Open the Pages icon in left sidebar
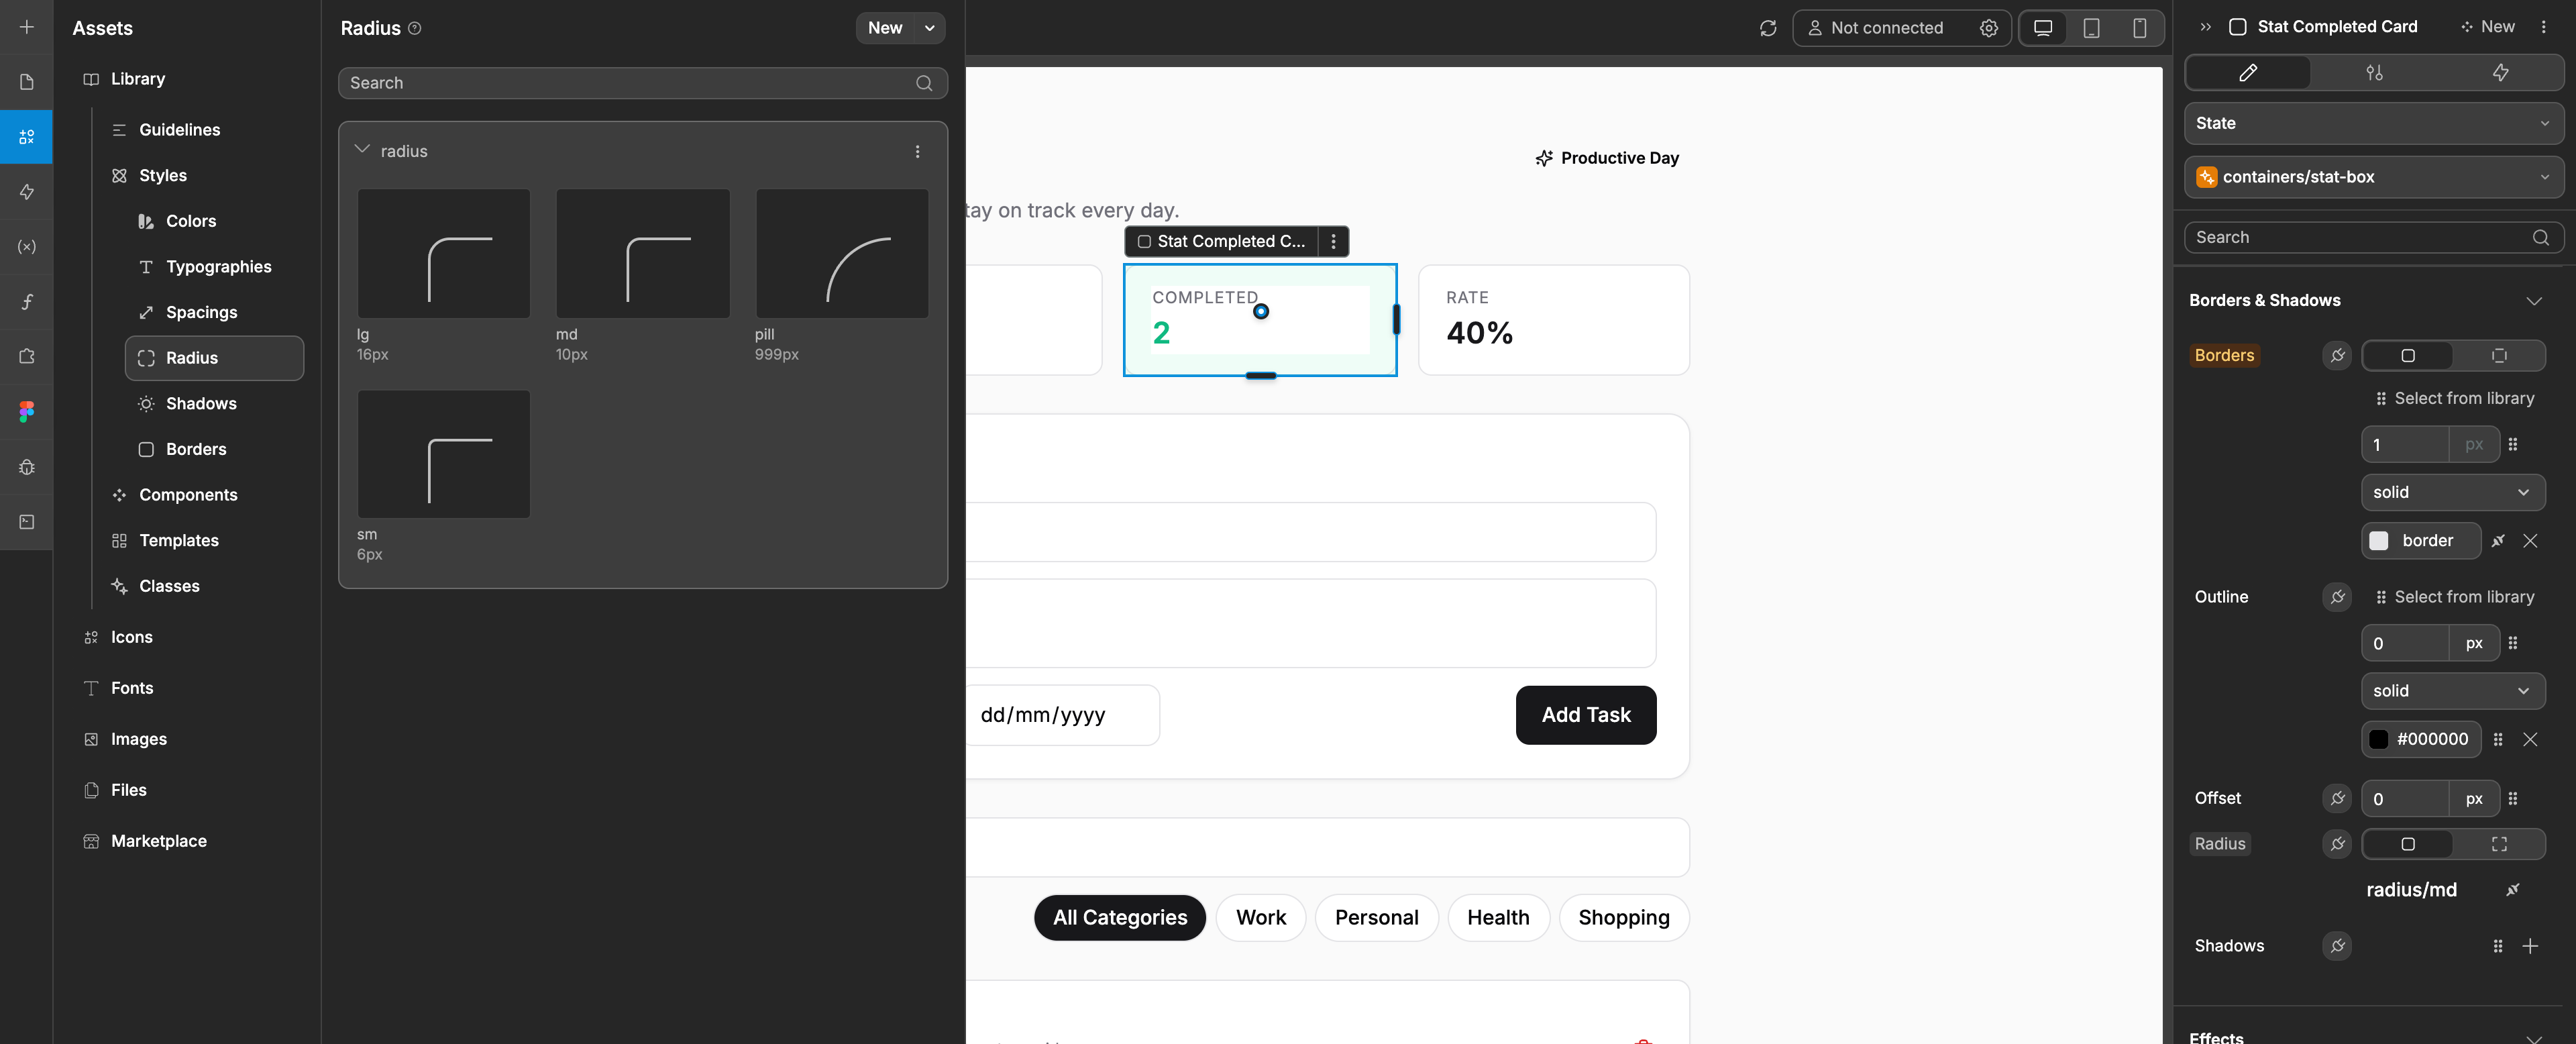 click(x=27, y=82)
